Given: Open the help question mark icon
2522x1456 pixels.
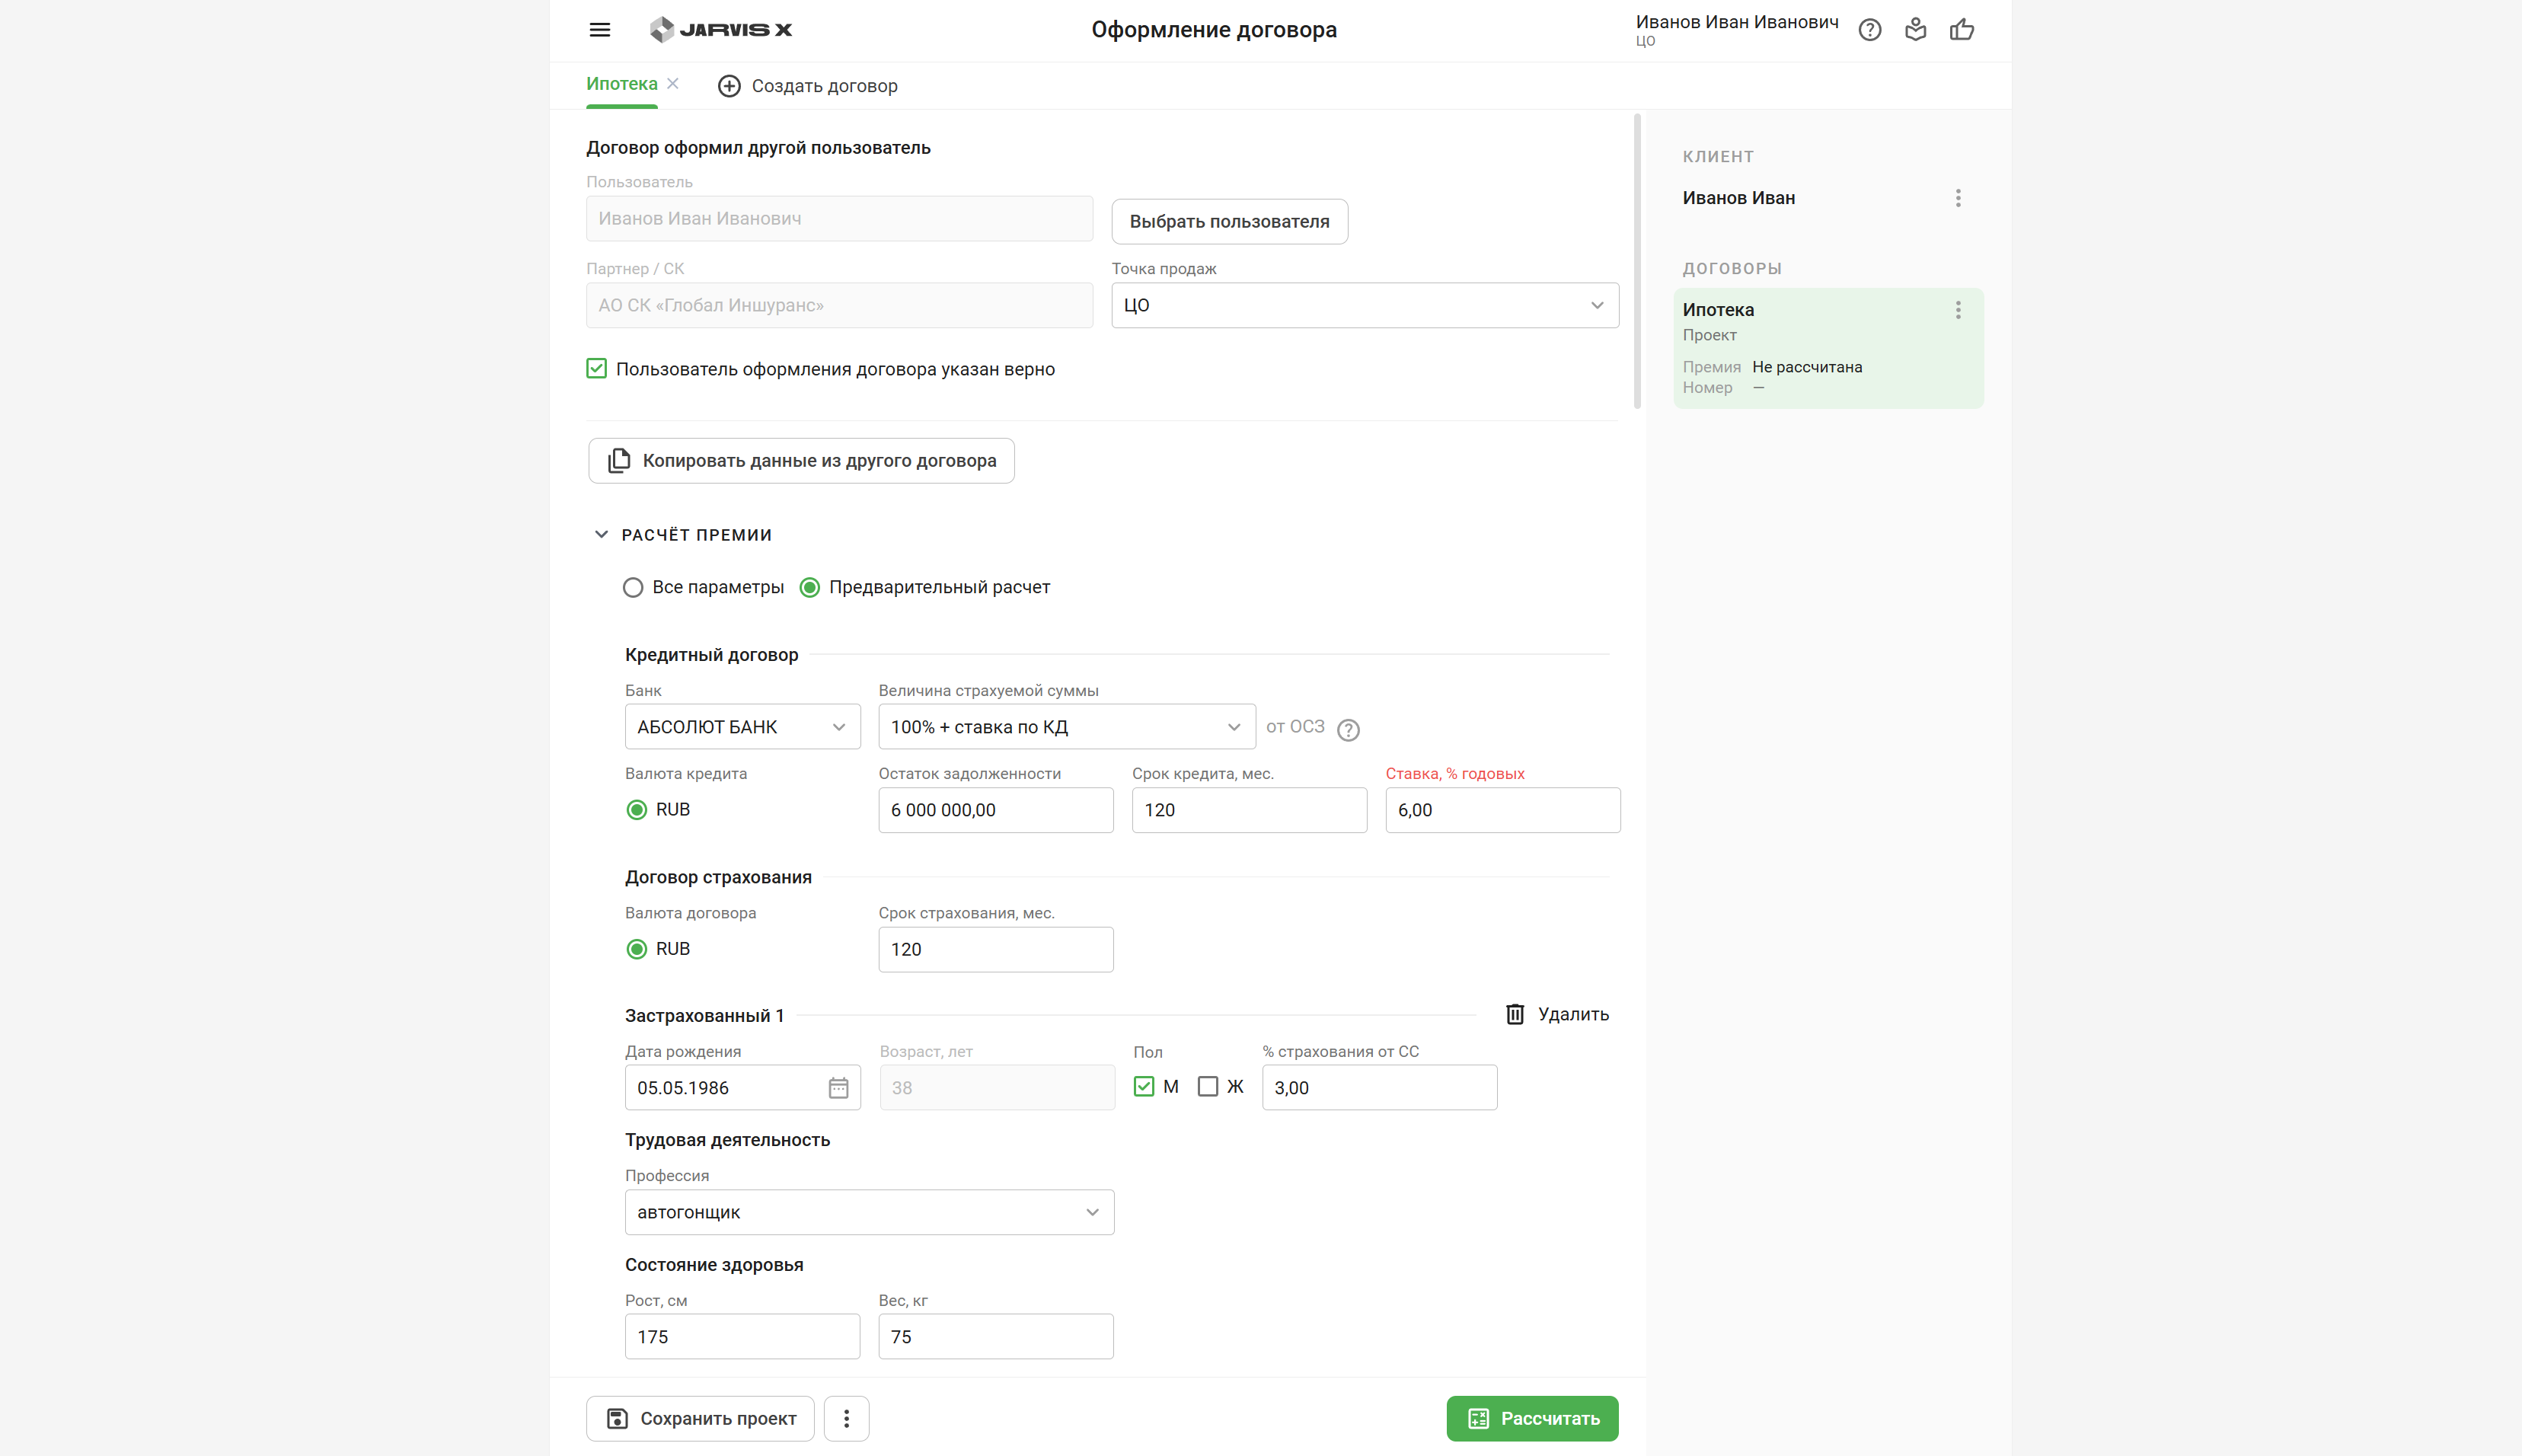Looking at the screenshot, I should (x=1869, y=29).
